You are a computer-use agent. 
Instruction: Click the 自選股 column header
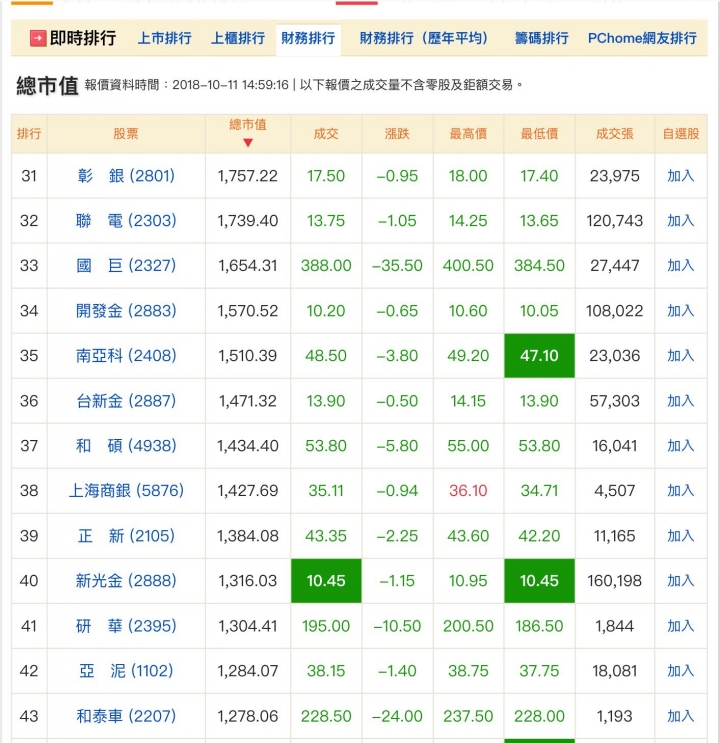(x=681, y=134)
